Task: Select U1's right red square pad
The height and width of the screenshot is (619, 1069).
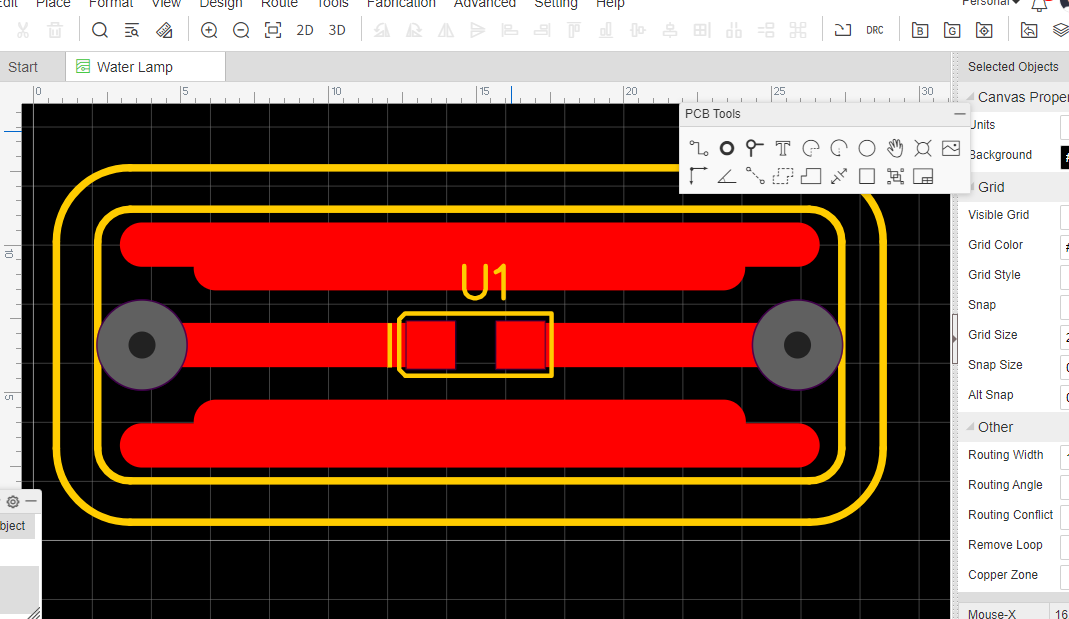Action: click(x=521, y=345)
